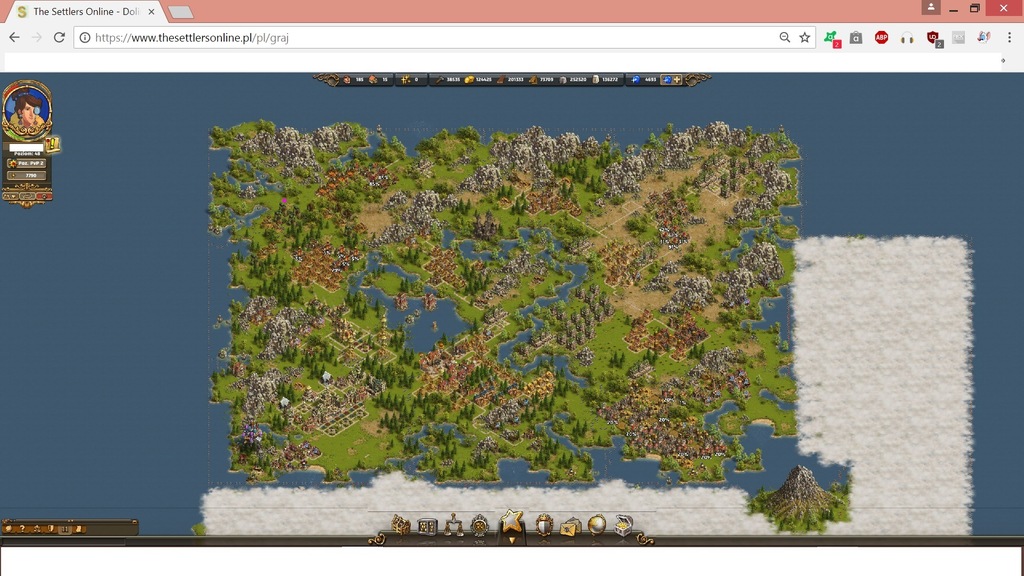The width and height of the screenshot is (1024, 576).
Task: Open a new browser tab
Action: point(180,12)
